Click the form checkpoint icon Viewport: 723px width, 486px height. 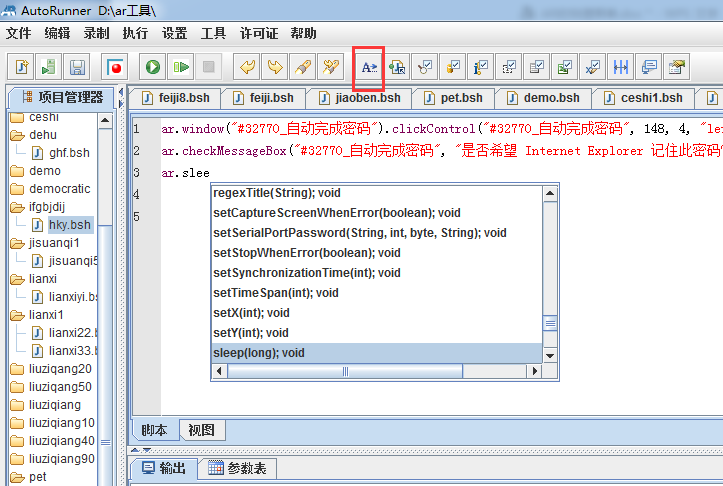tap(537, 67)
